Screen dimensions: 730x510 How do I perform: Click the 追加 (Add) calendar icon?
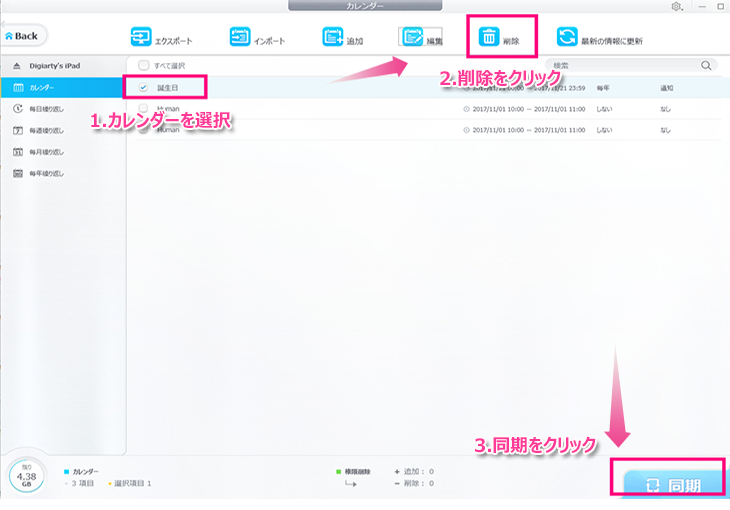click(333, 37)
